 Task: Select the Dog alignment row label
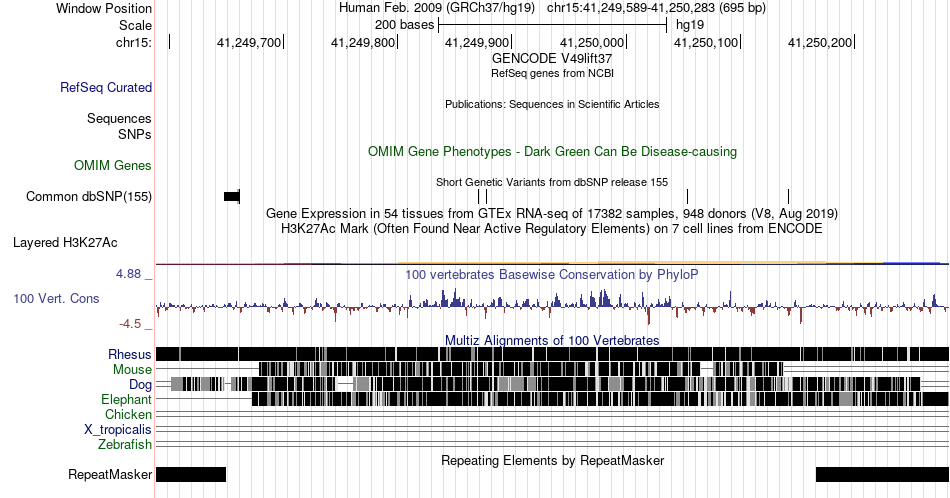coord(141,384)
